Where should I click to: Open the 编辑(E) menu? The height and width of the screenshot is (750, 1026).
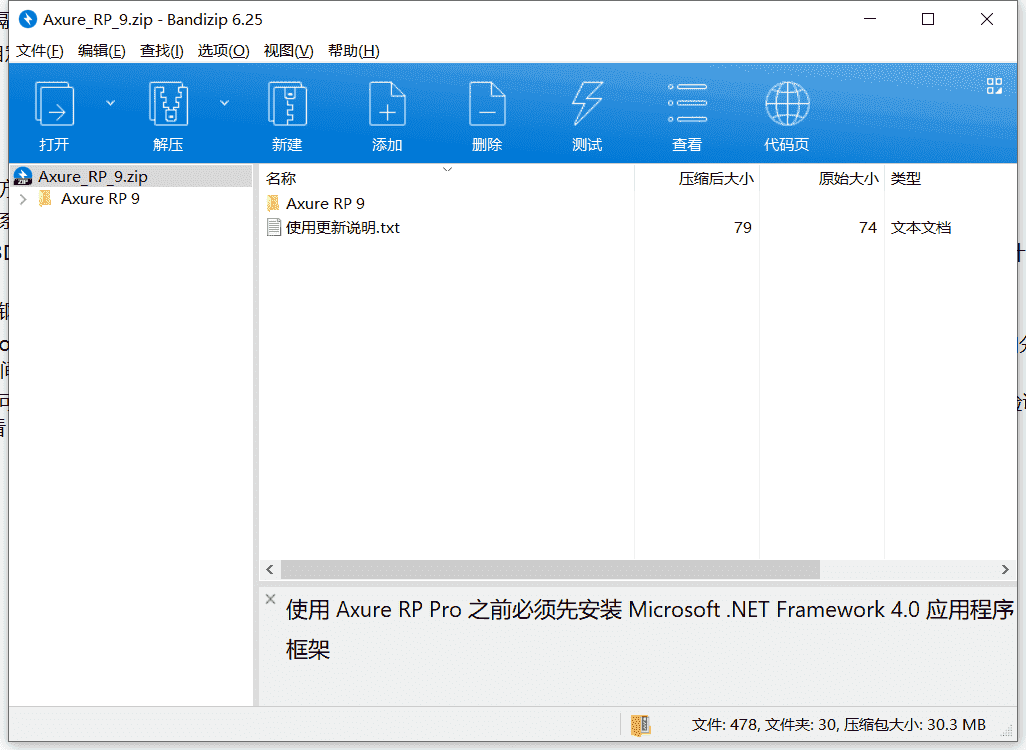point(101,50)
